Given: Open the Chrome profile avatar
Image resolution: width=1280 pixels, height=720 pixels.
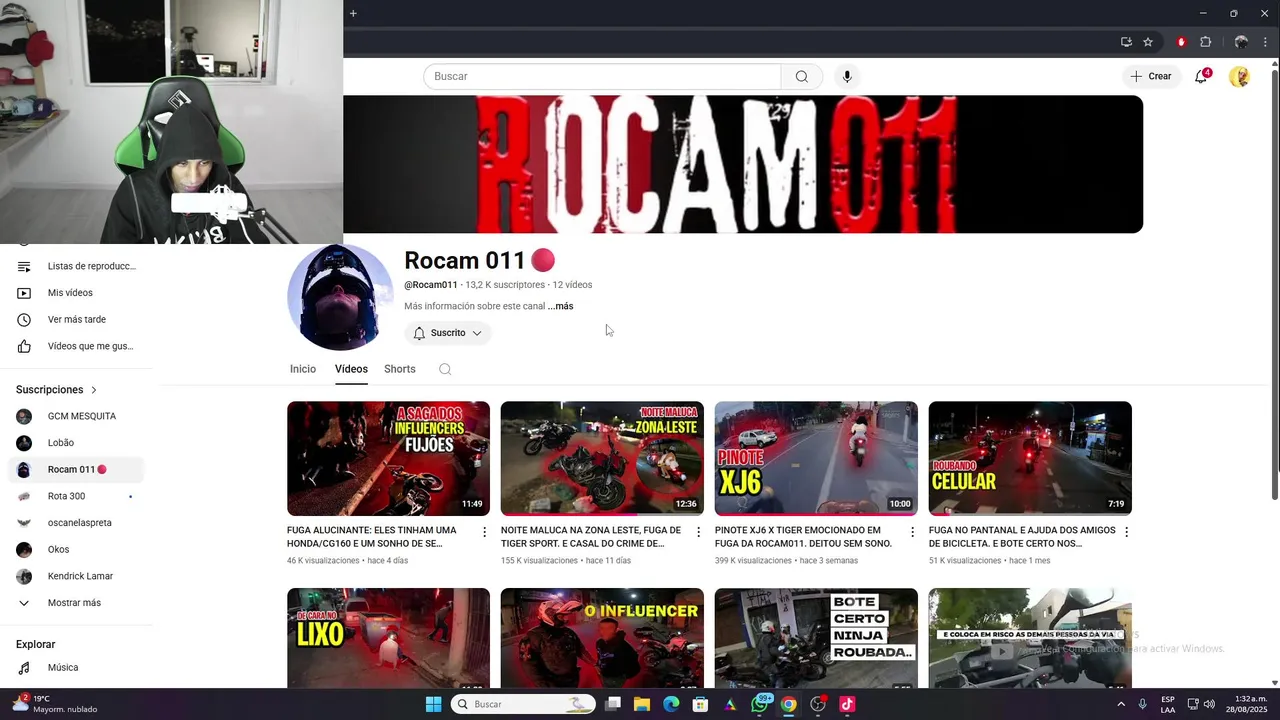Looking at the screenshot, I should 1241,42.
